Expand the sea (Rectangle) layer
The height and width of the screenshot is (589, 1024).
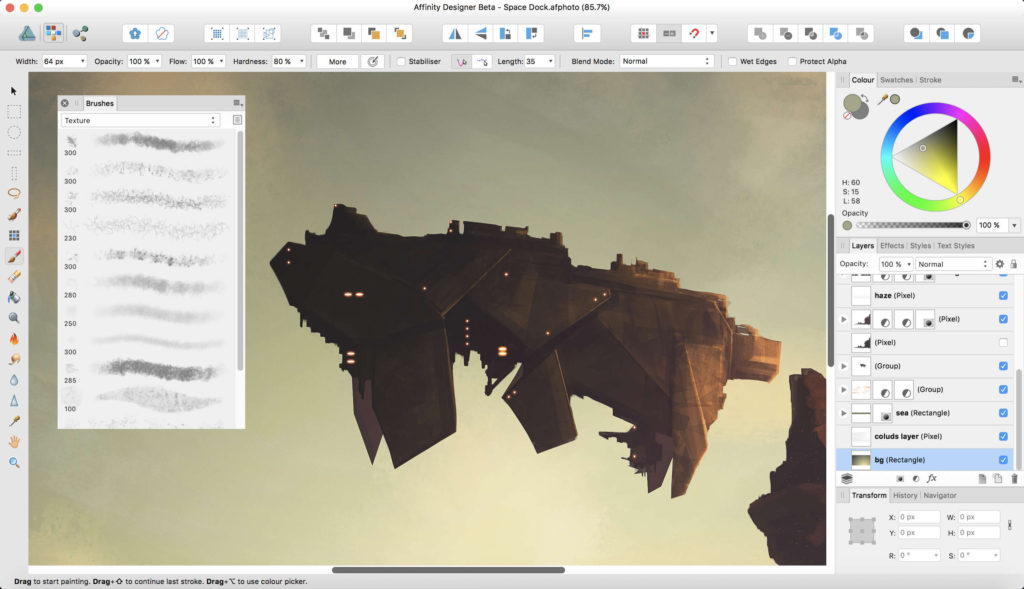[843, 413]
